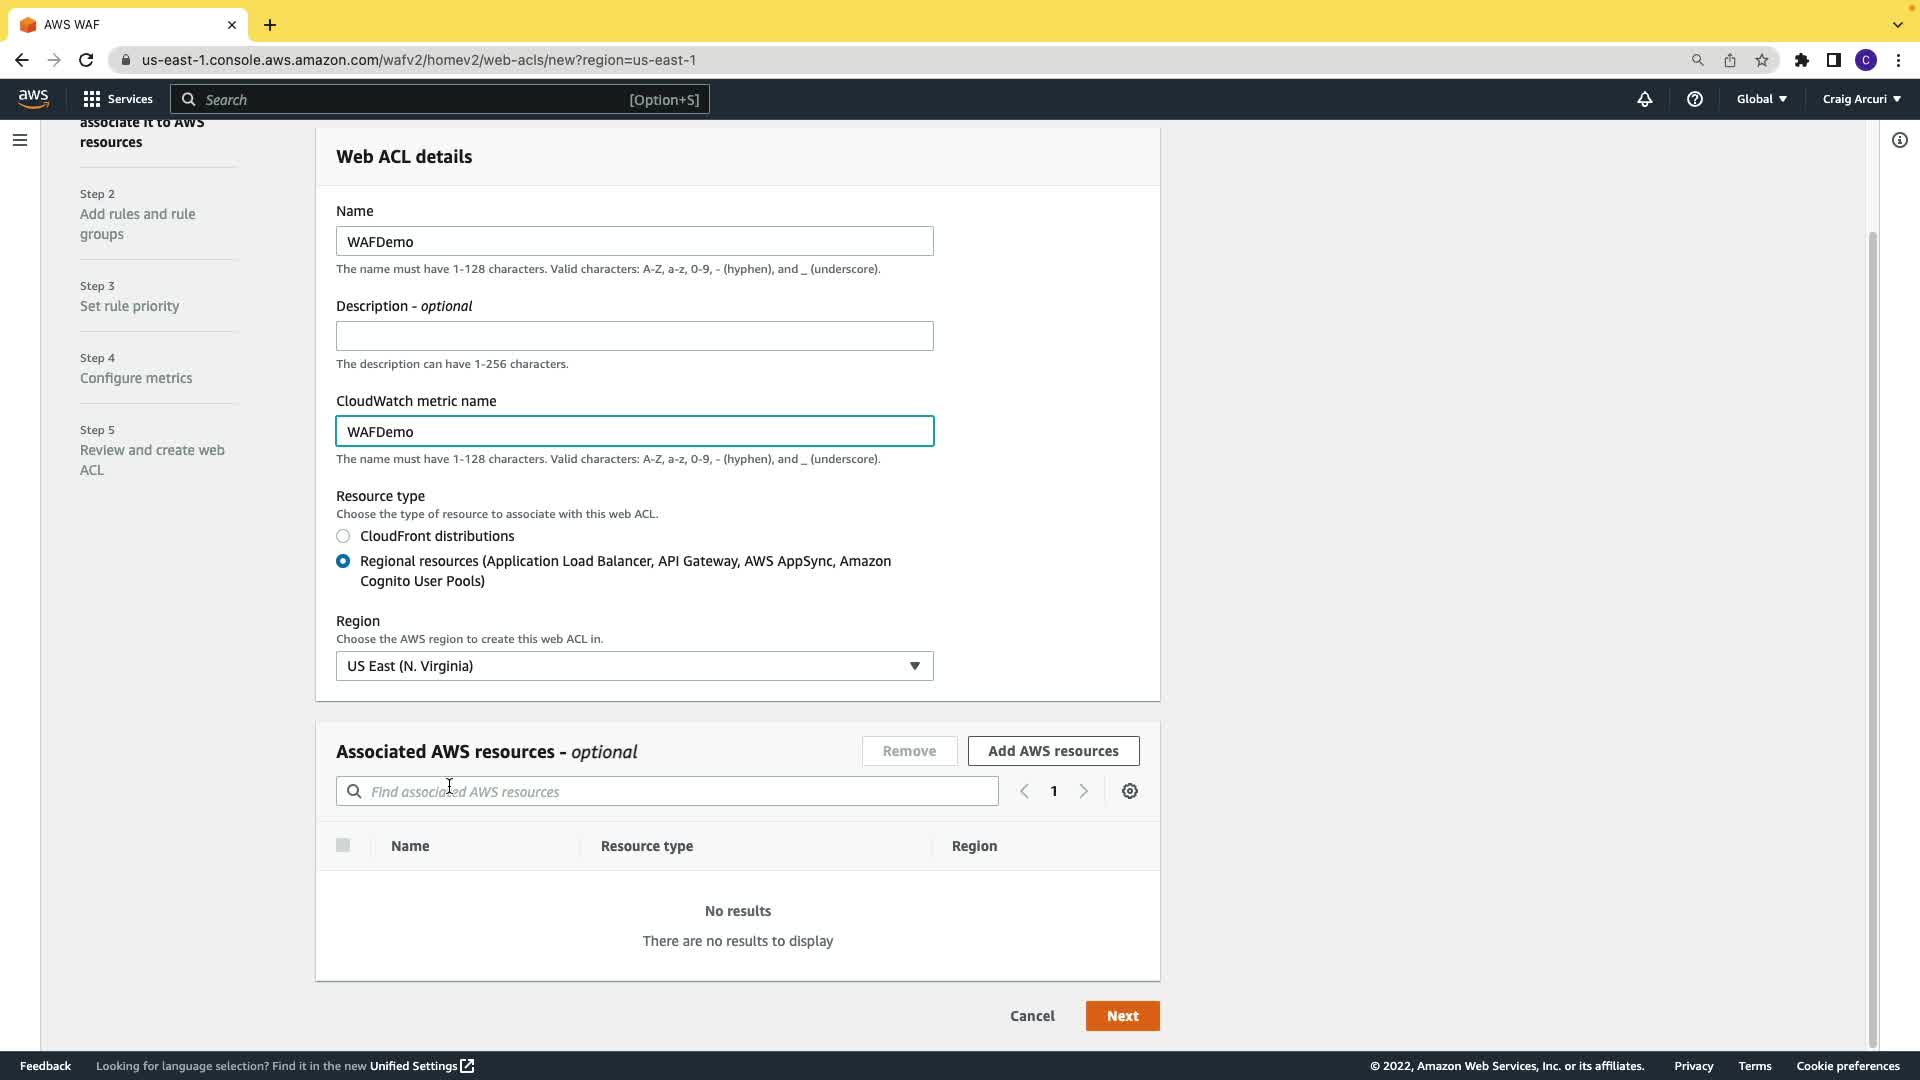Viewport: 1920px width, 1080px height.
Task: Open the Craig Arcuri account menu
Action: coord(1861,99)
